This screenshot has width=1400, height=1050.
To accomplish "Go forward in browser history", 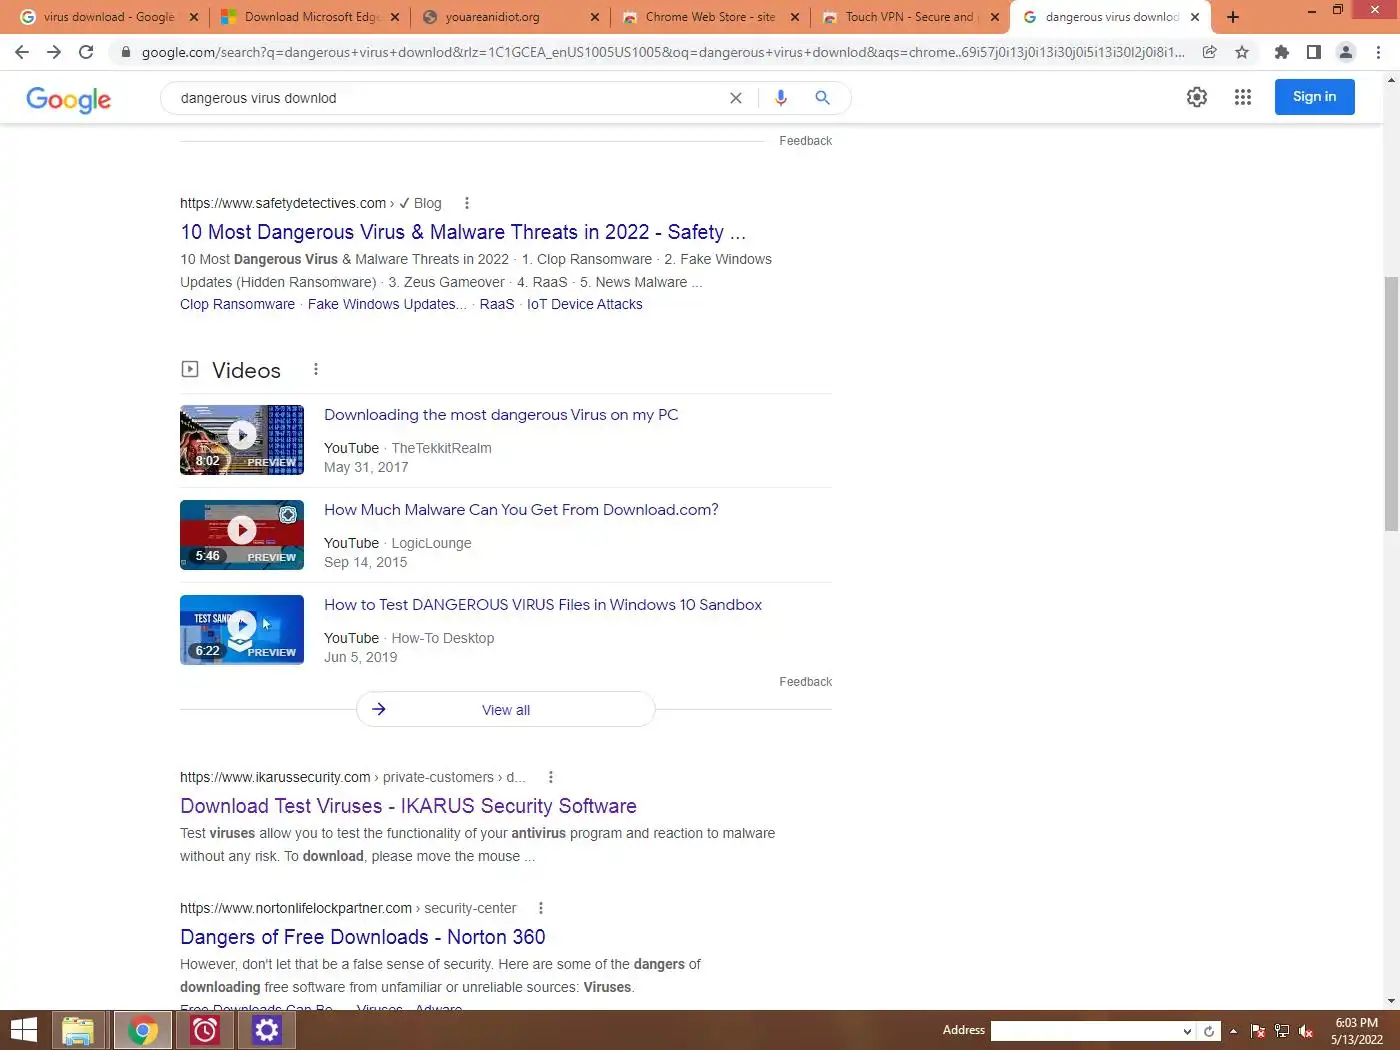I will coord(54,52).
